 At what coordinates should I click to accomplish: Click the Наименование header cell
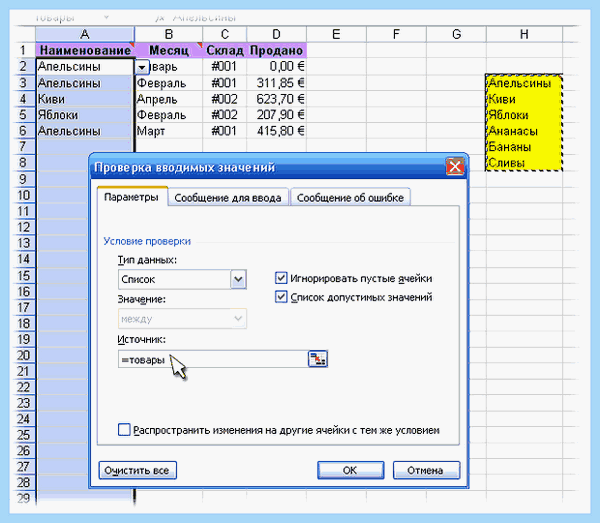pos(85,50)
